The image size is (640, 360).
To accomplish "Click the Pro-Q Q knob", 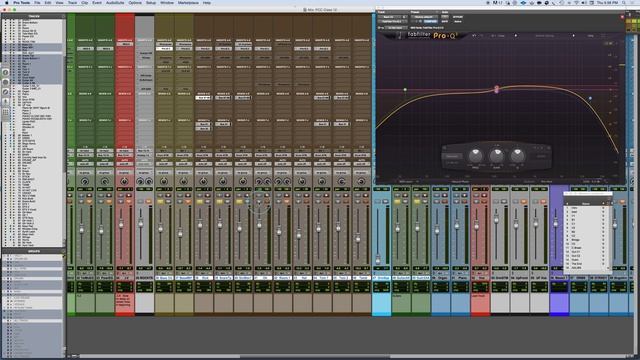I will 518,156.
